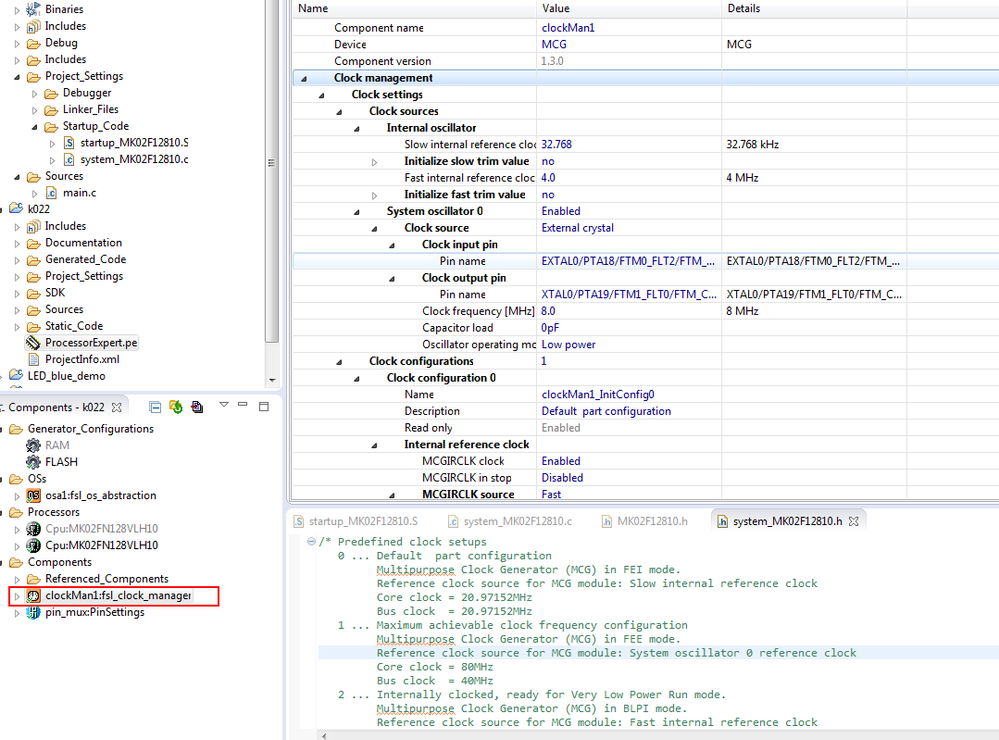This screenshot has width=999, height=740.
Task: Click the ProjectInfo.xml file icon
Action: pos(34,359)
